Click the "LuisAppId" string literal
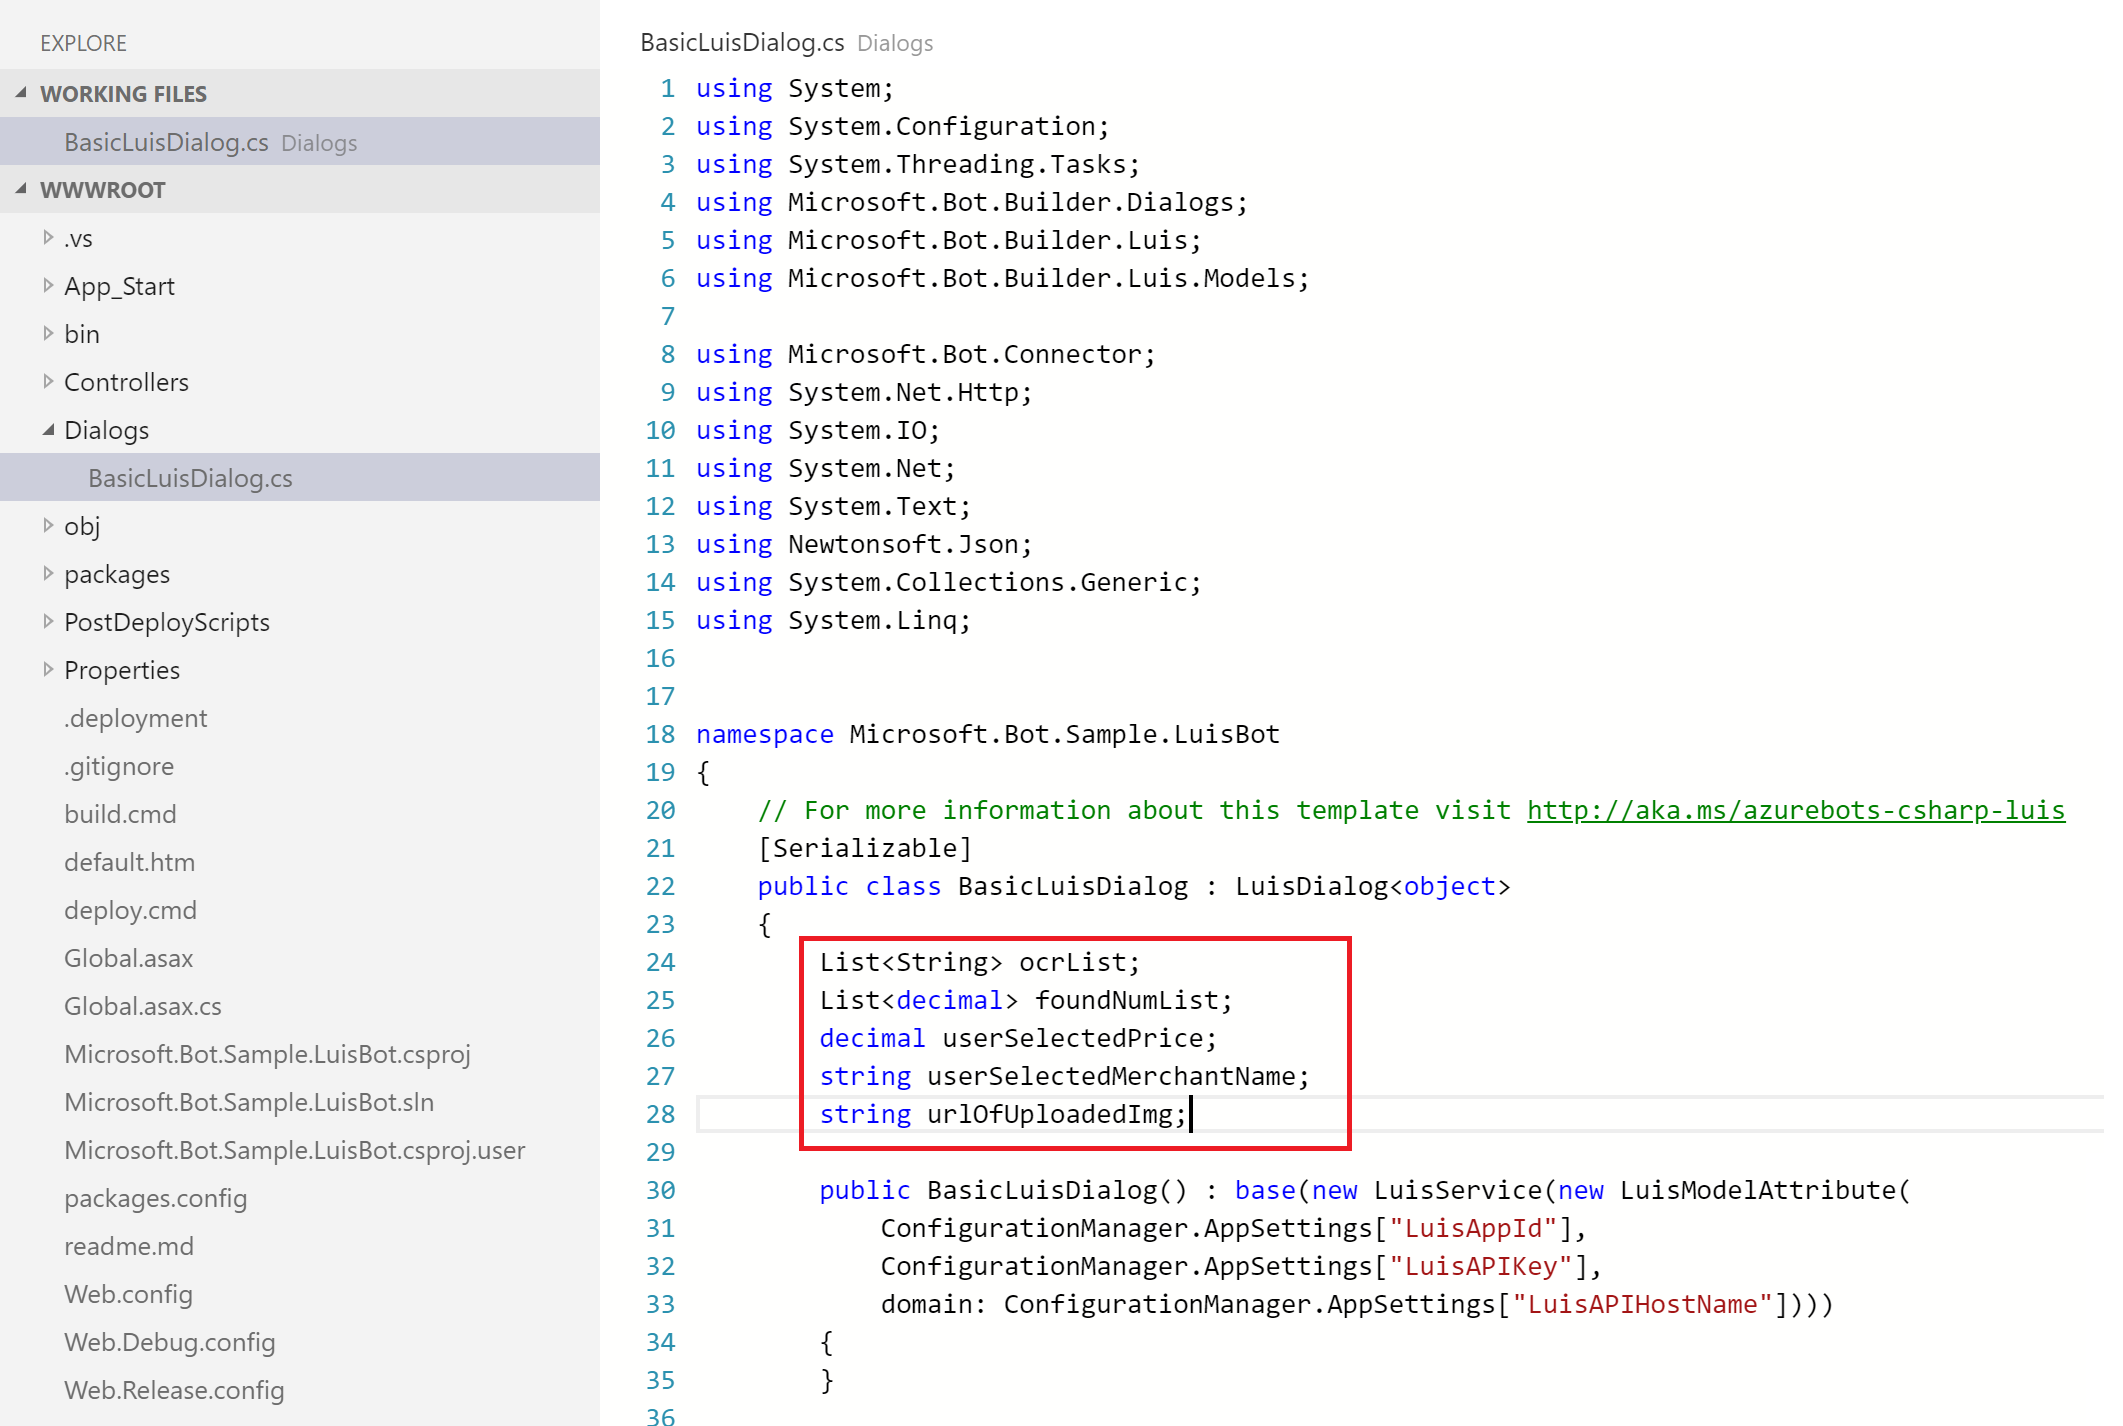This screenshot has width=2123, height=1426. click(1473, 1228)
